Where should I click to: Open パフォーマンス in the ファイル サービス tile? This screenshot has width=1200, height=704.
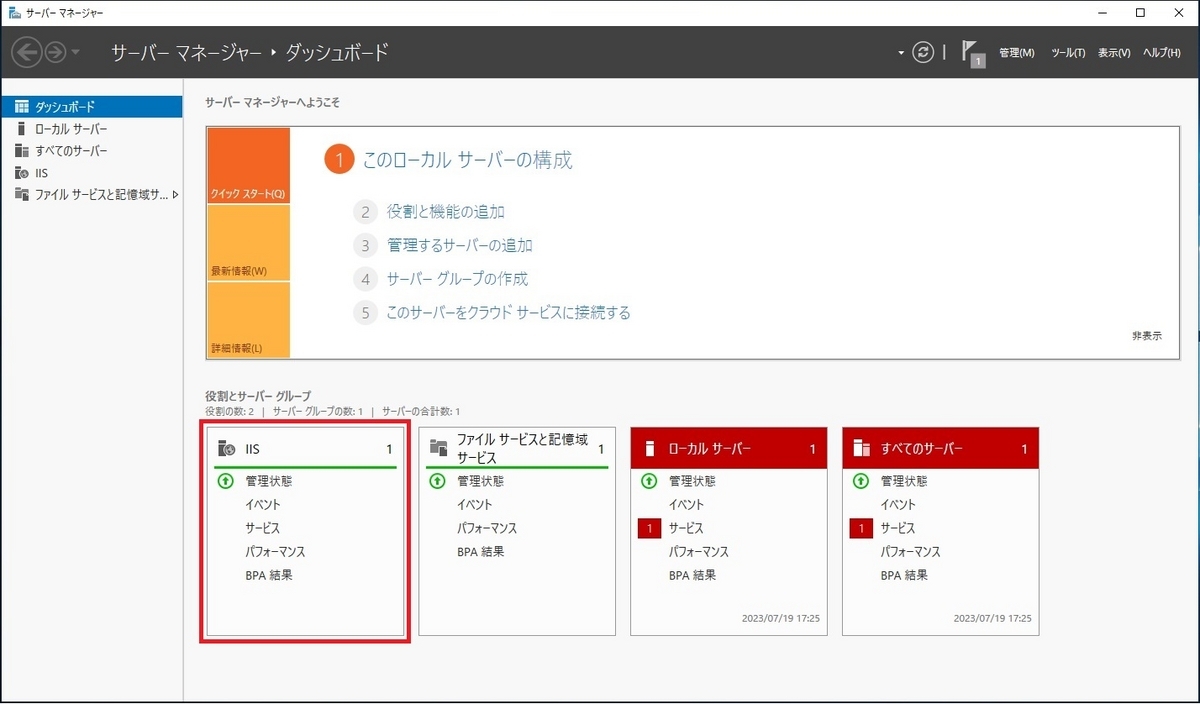(x=487, y=528)
